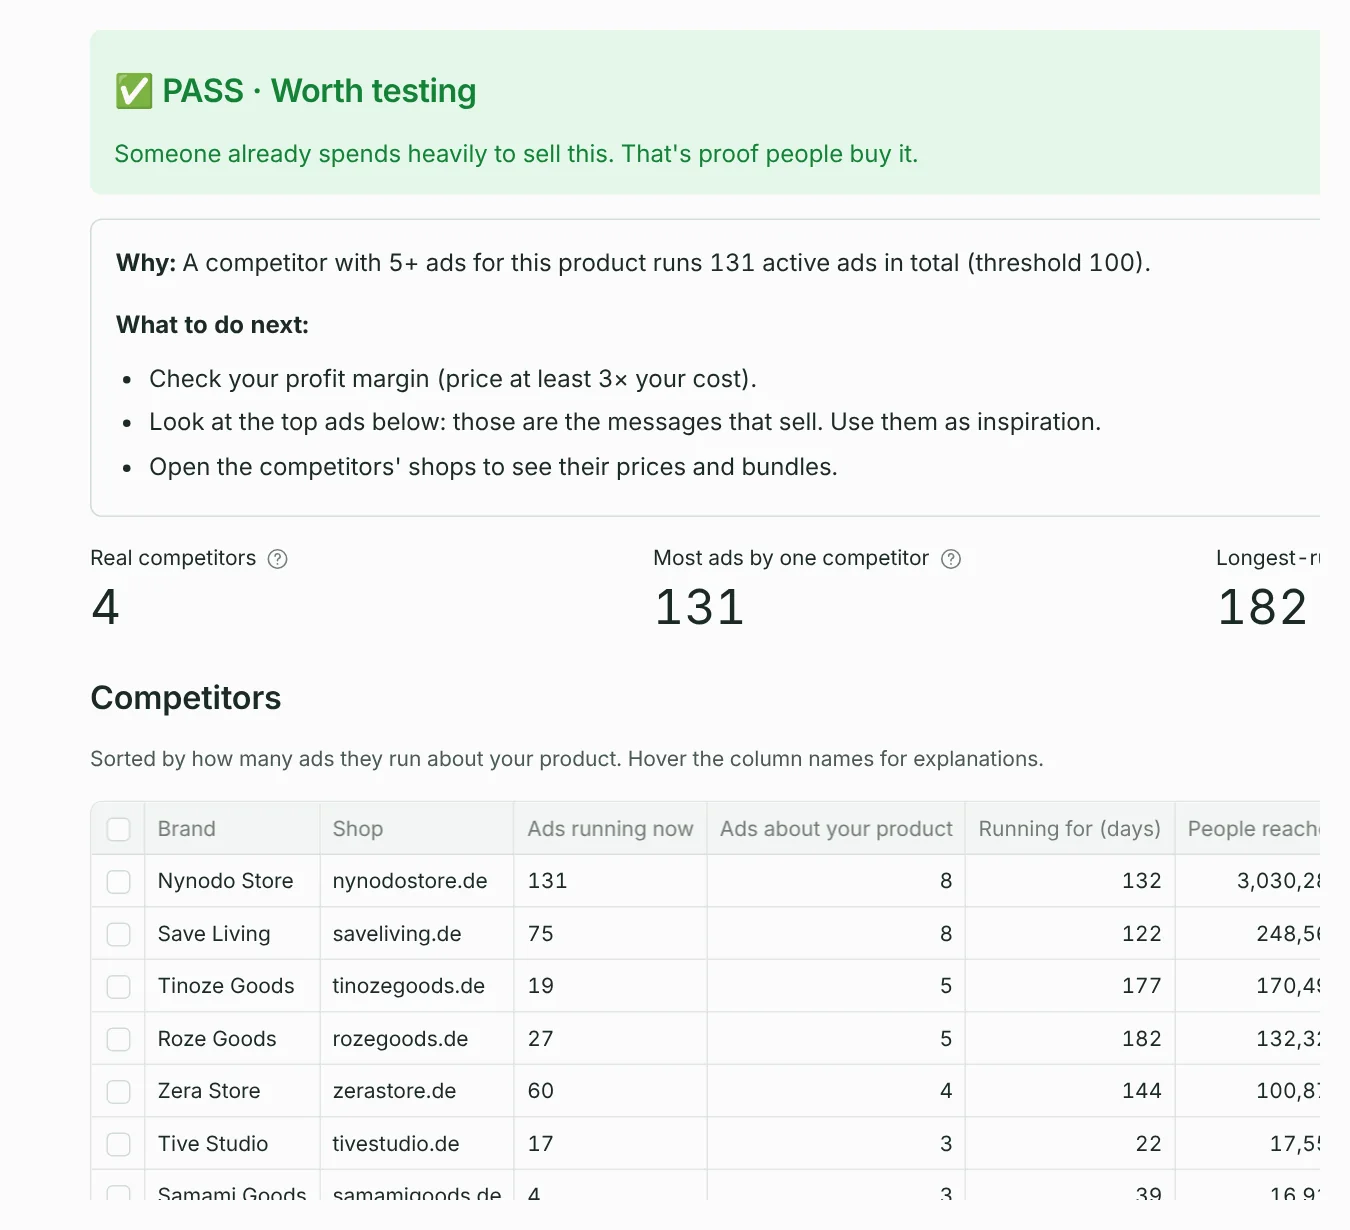
Task: Click the What to do next heading
Action: 213,325
